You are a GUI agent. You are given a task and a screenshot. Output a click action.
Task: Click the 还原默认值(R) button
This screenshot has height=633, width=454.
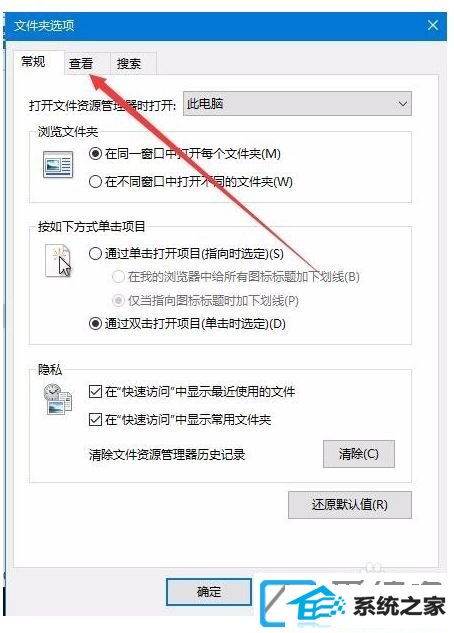pyautogui.click(x=349, y=505)
